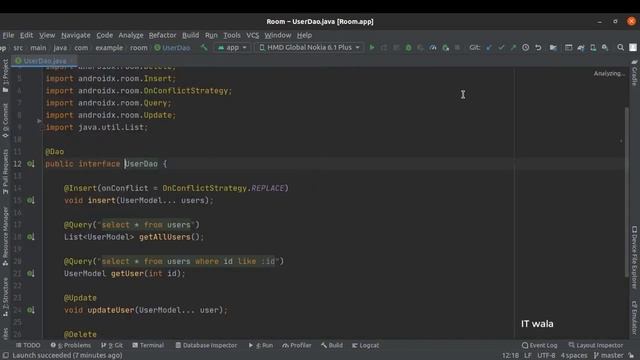Open the Run tool window in the bottom bar
This screenshot has height=360, width=640.
[261, 345]
